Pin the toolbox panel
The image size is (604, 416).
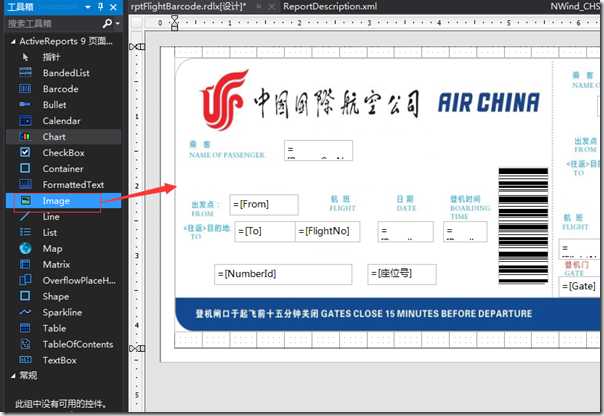point(101,7)
